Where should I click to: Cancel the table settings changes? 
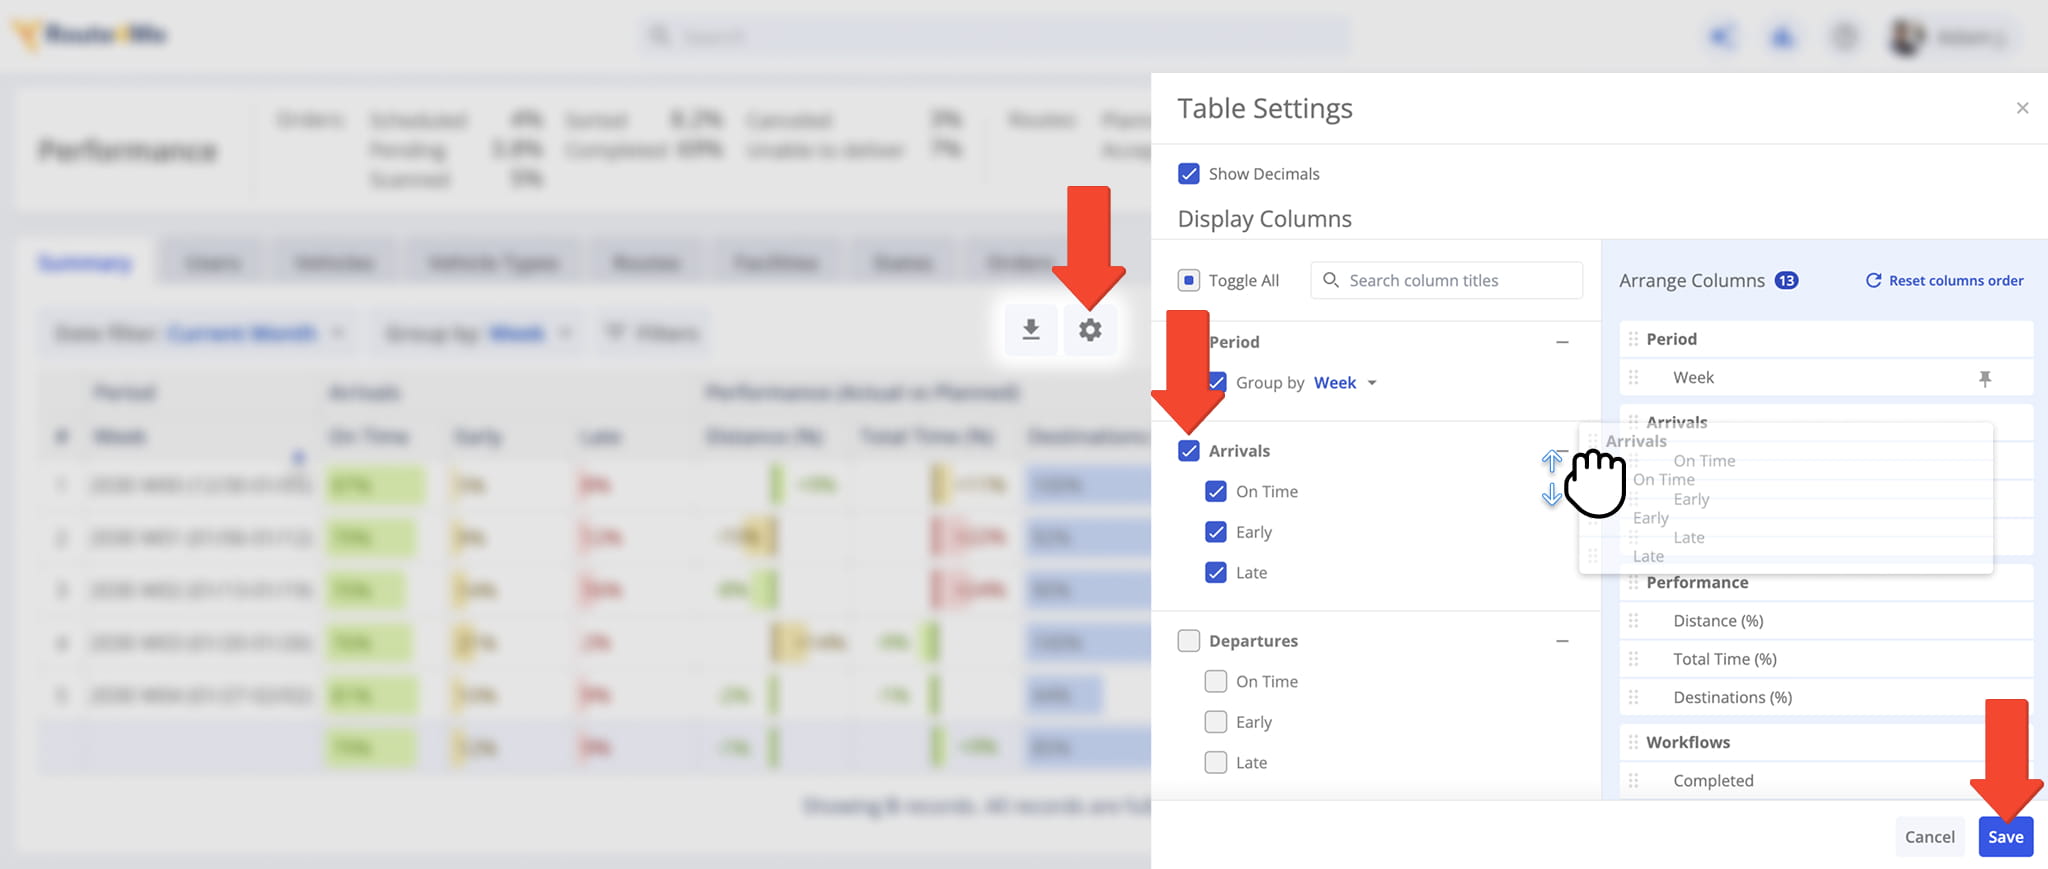click(x=1929, y=837)
